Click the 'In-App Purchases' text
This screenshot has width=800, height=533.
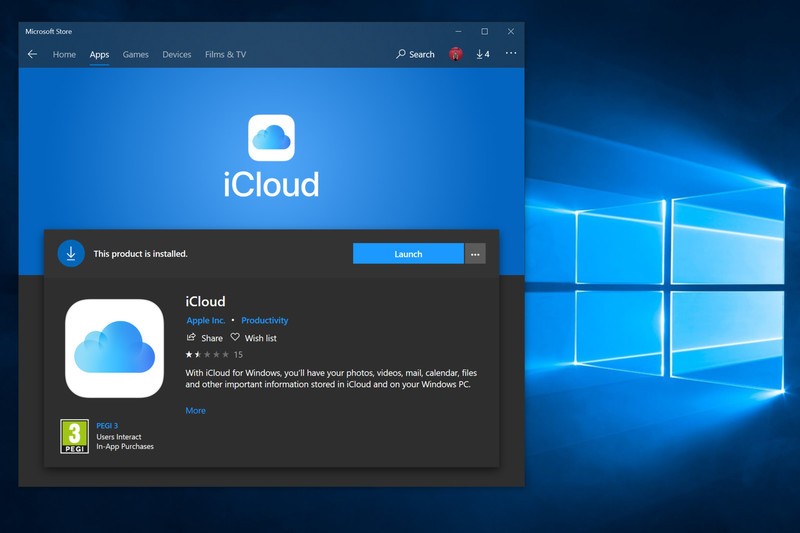(x=125, y=446)
